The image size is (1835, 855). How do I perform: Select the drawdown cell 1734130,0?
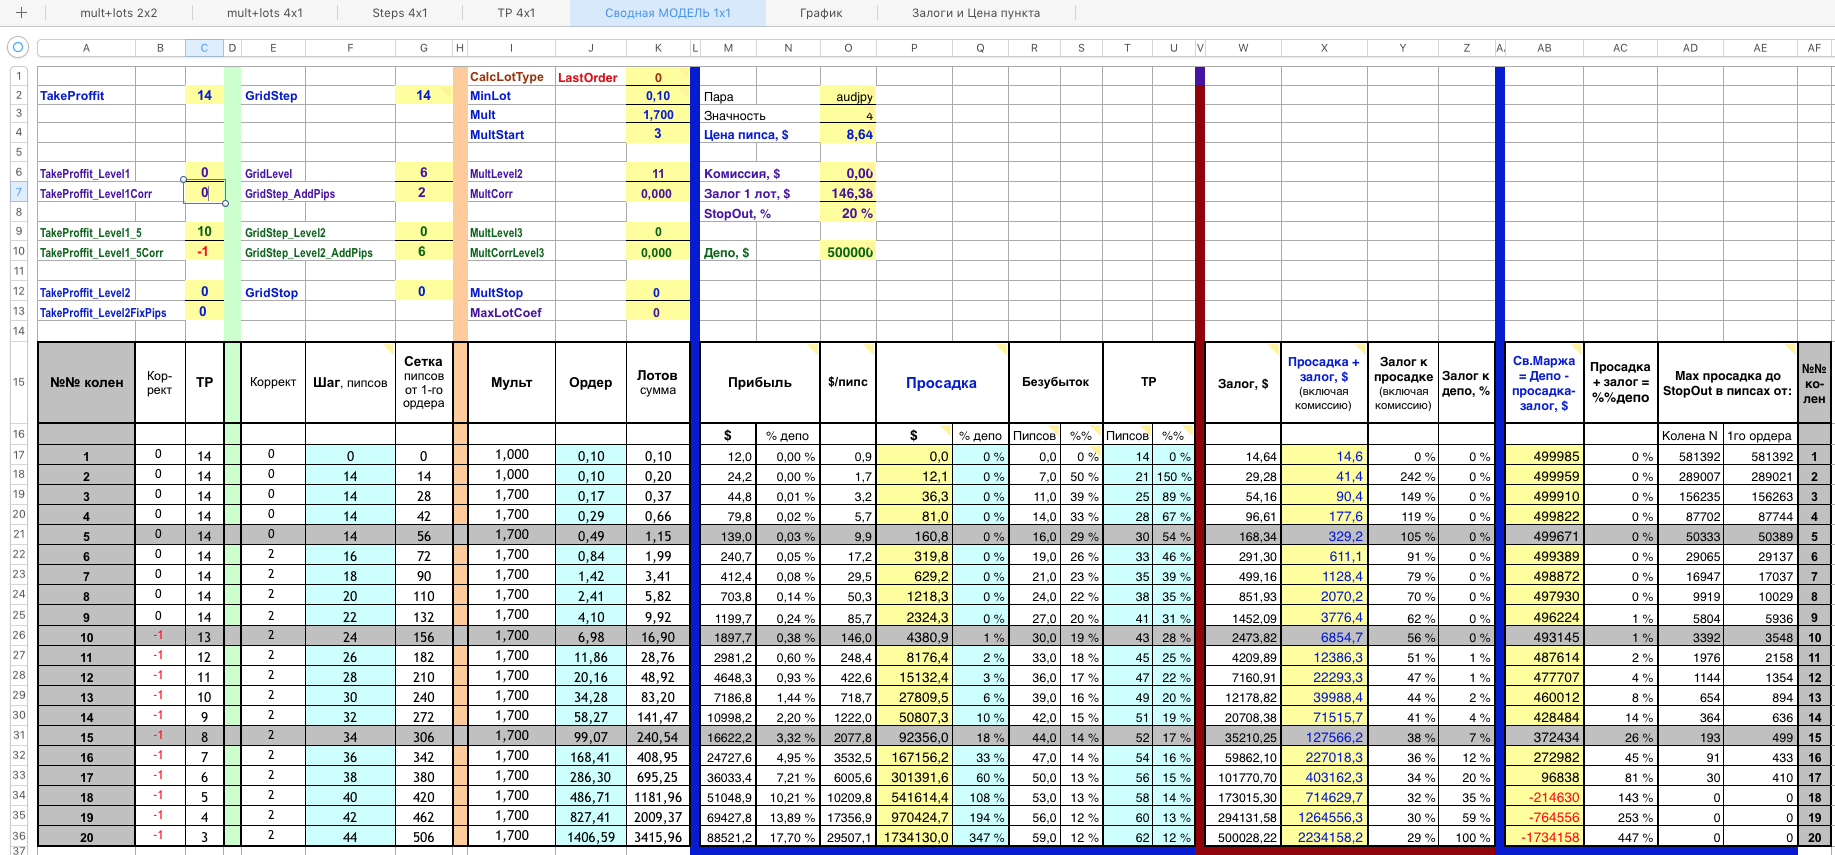click(x=914, y=837)
